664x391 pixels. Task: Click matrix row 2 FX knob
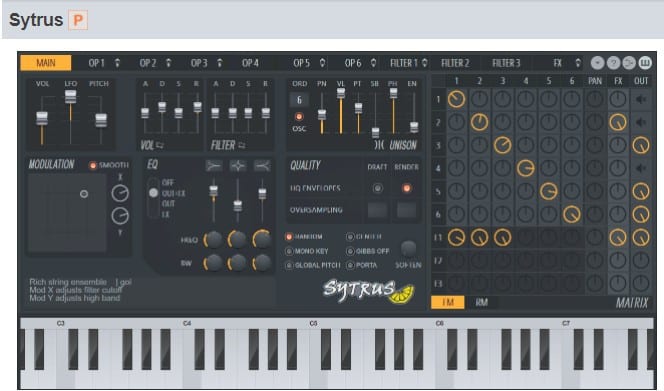tap(618, 122)
